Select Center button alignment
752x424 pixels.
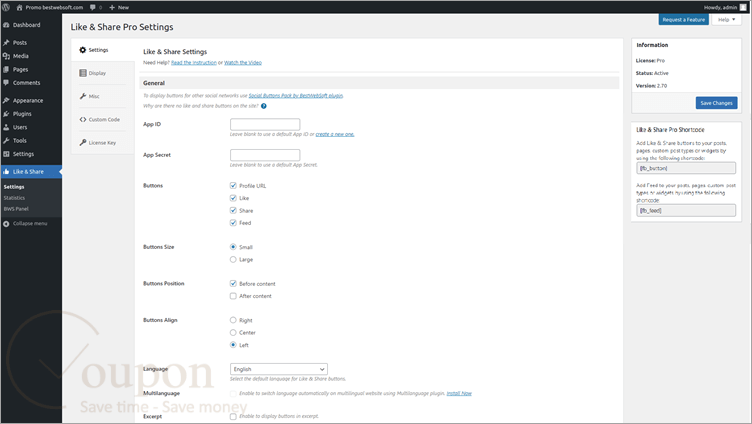coord(233,333)
